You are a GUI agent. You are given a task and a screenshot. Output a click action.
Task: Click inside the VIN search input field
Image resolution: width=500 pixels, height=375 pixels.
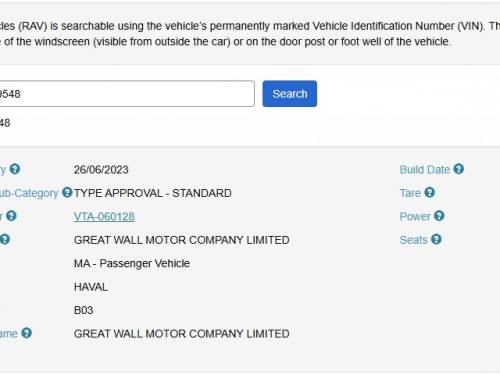coord(127,94)
